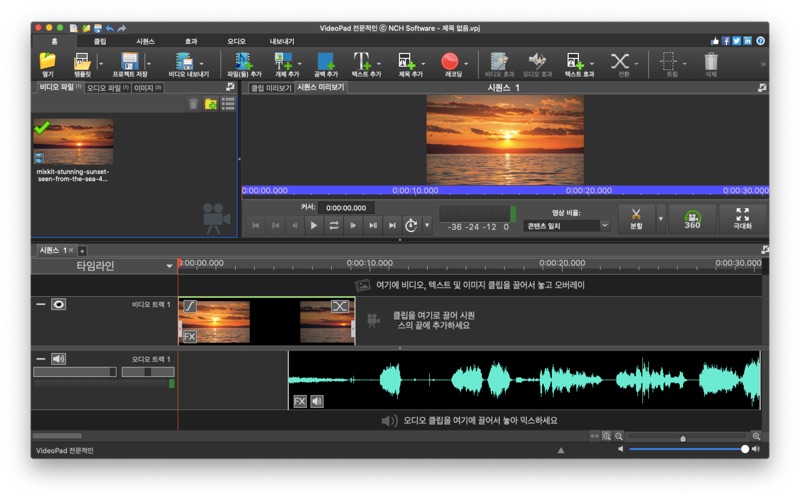Open the 비디오 내보내기 dropdown arrow
The image size is (800, 500).
coord(202,64)
